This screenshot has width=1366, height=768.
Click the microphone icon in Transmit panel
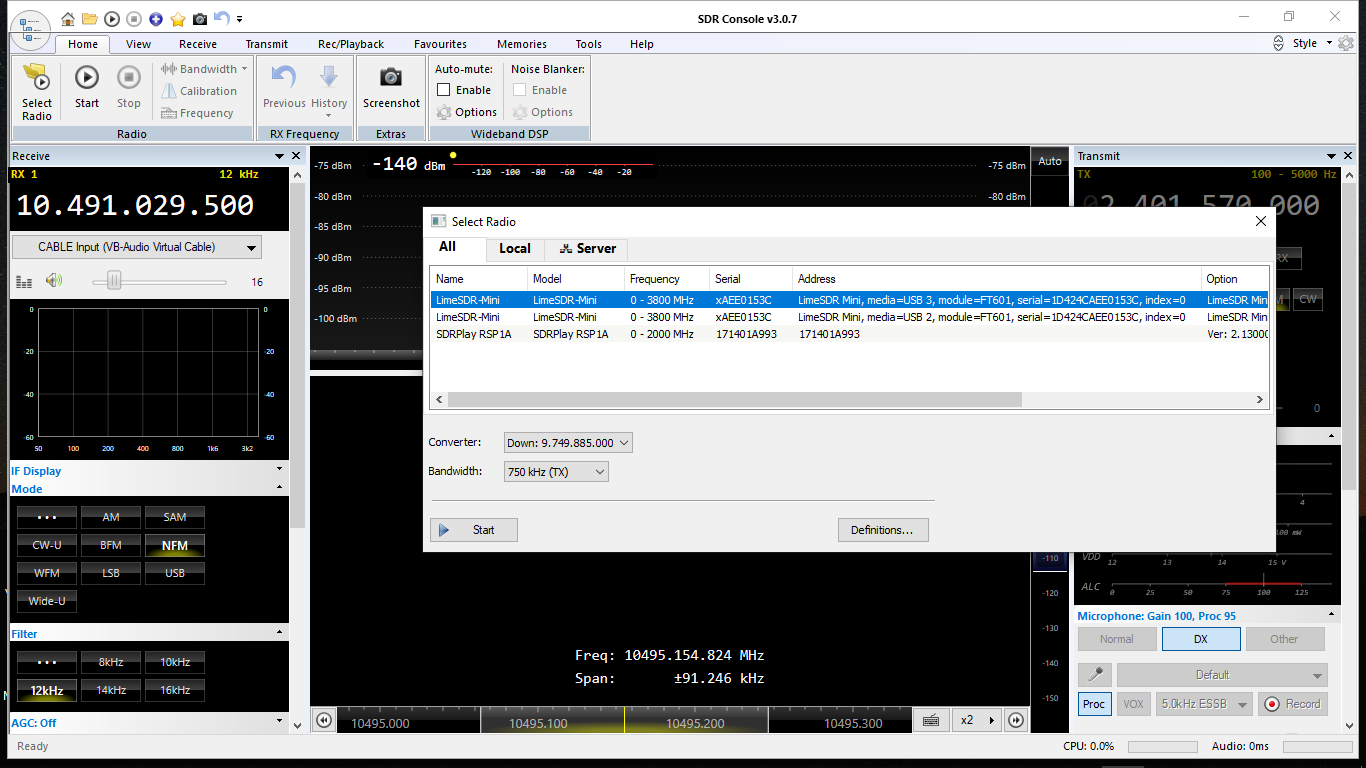[x=1097, y=675]
